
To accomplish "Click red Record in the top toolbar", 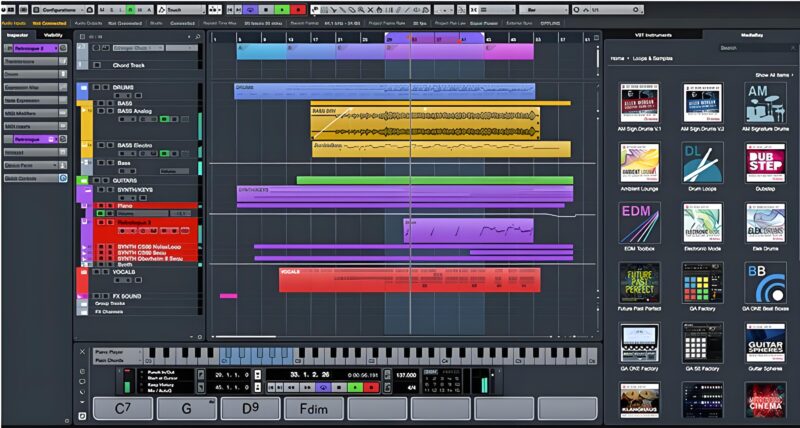I will [x=298, y=10].
